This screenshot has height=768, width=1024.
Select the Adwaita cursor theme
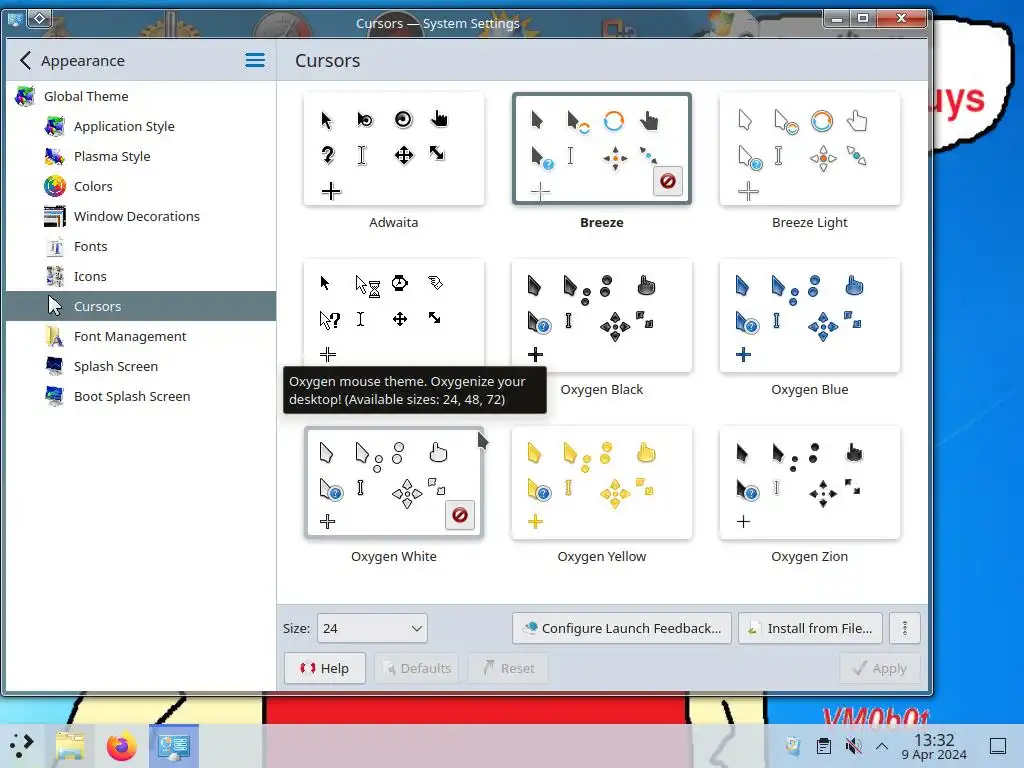click(x=394, y=150)
